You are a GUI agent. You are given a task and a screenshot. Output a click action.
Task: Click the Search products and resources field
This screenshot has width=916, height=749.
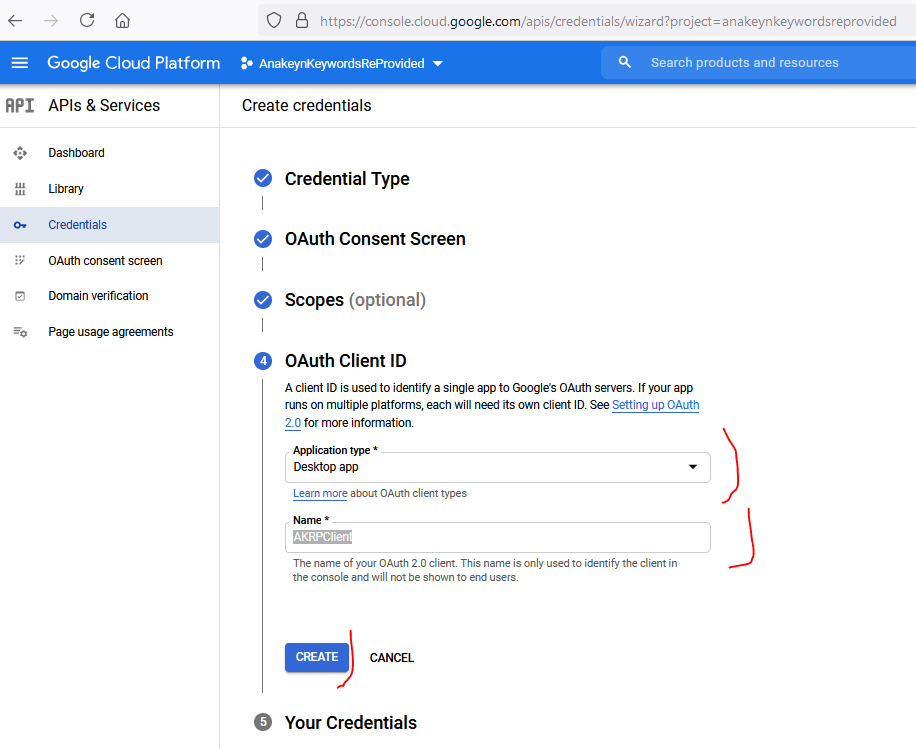click(758, 63)
